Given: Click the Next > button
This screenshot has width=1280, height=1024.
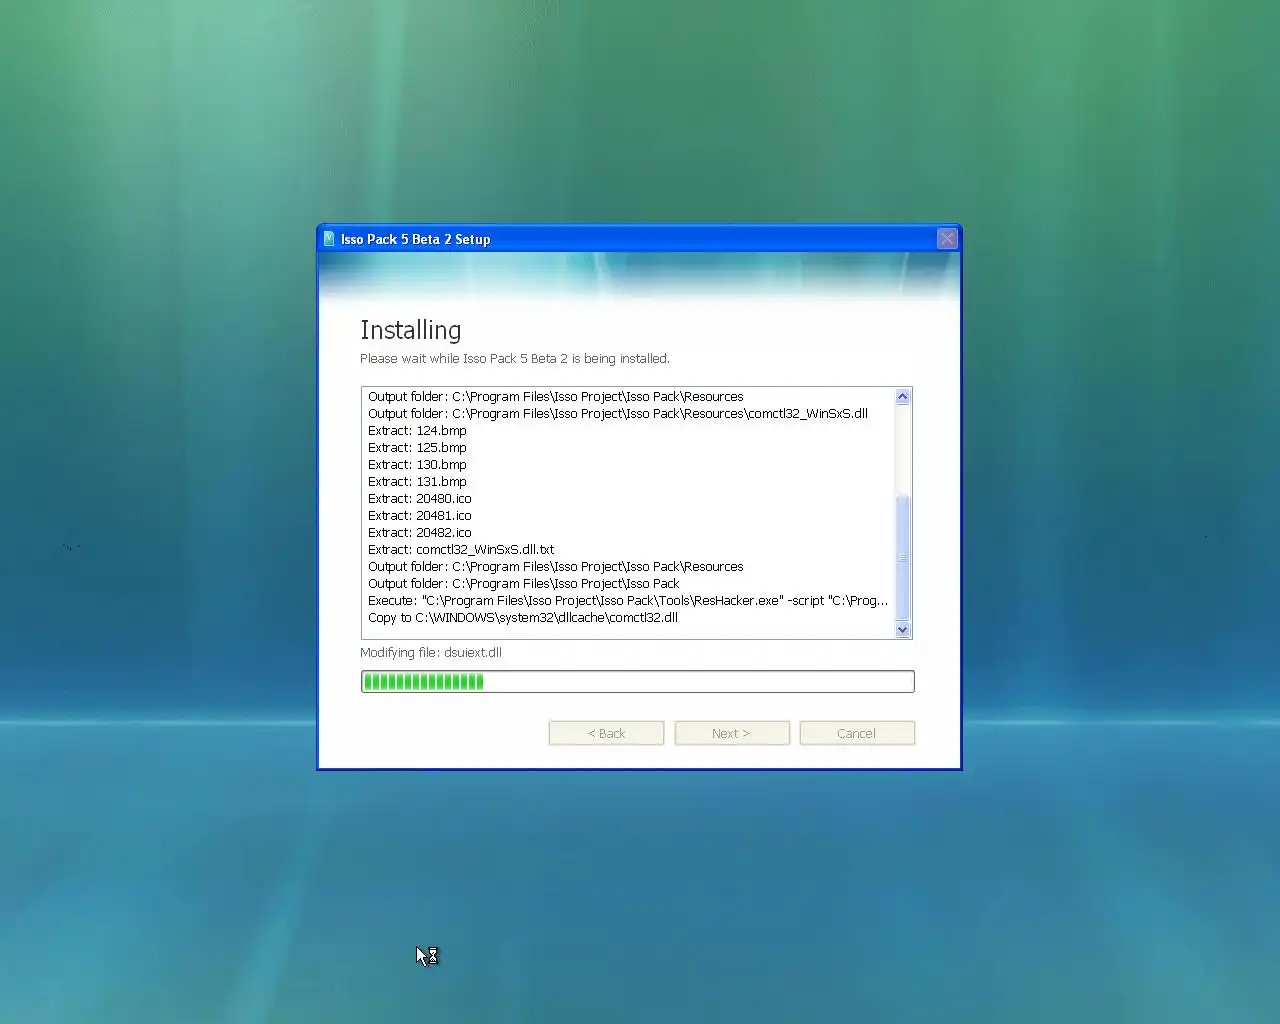Looking at the screenshot, I should pos(732,733).
